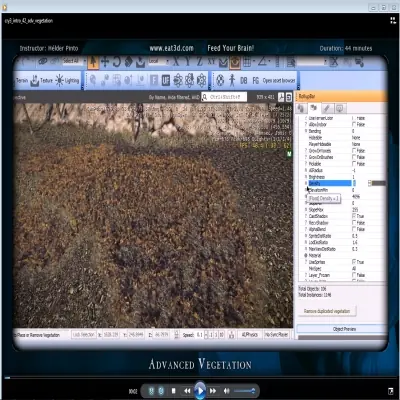Screen dimensions: 400x400
Task: Open the Lighting tool
Action: pos(67,81)
